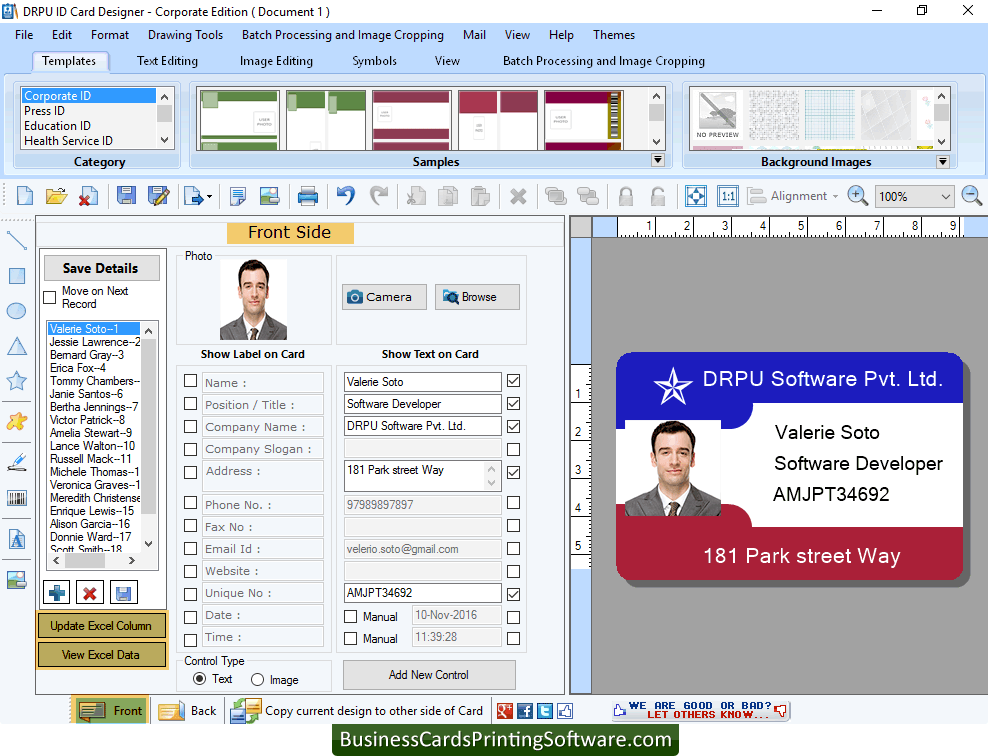The image size is (988, 756).
Task: Select the Ellipse drawing tool
Action: (x=16, y=311)
